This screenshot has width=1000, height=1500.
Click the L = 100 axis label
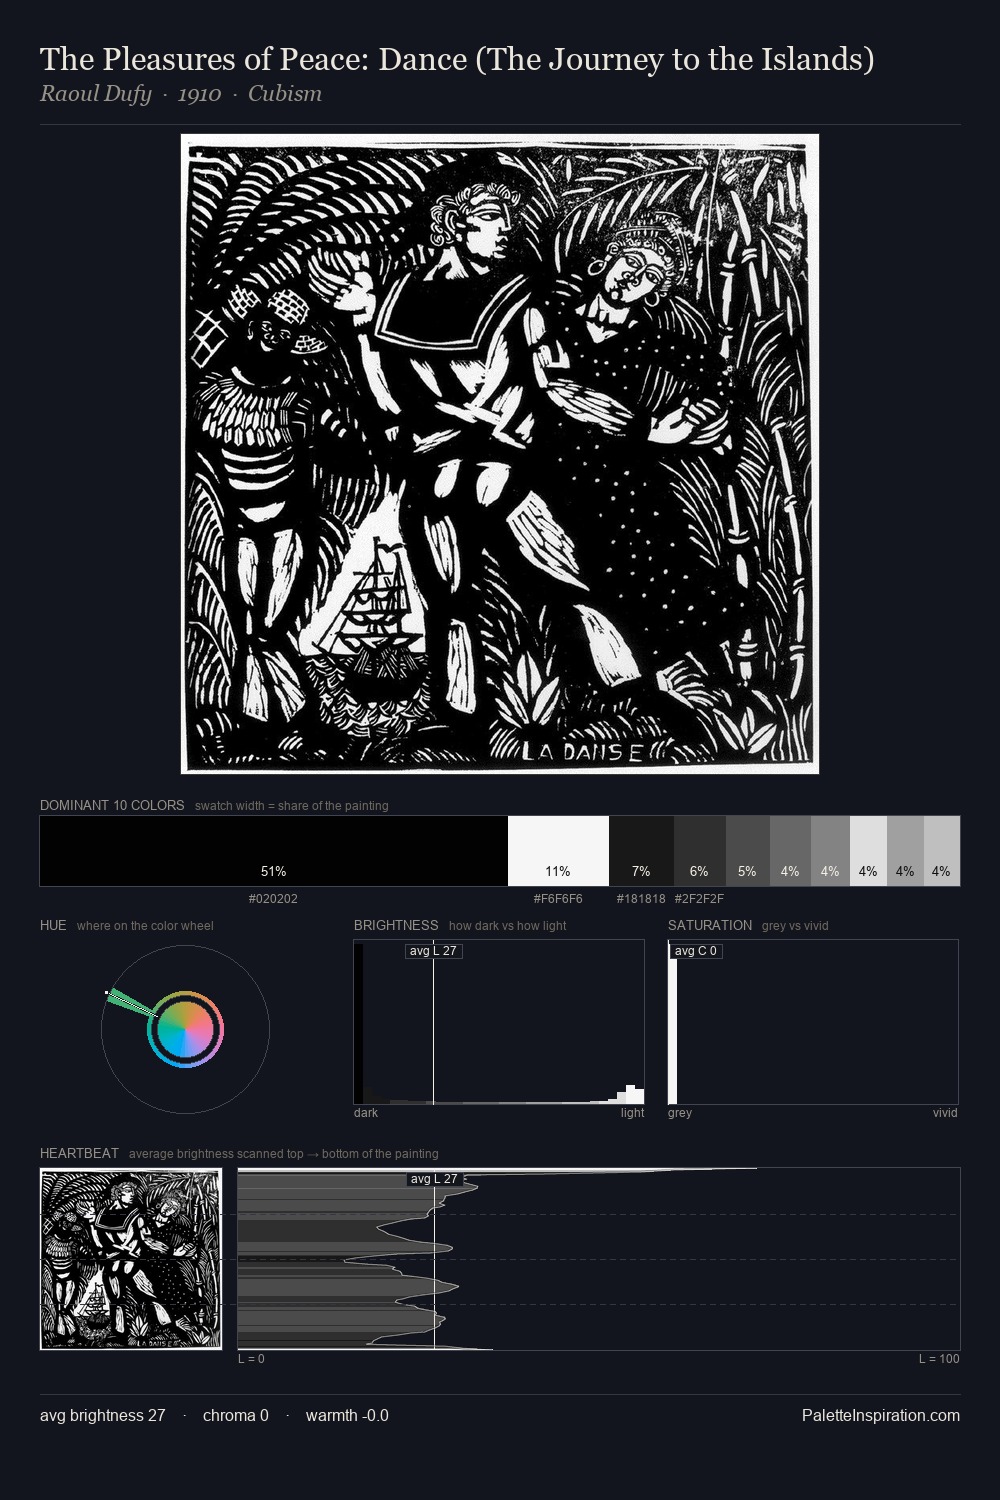(x=939, y=1359)
